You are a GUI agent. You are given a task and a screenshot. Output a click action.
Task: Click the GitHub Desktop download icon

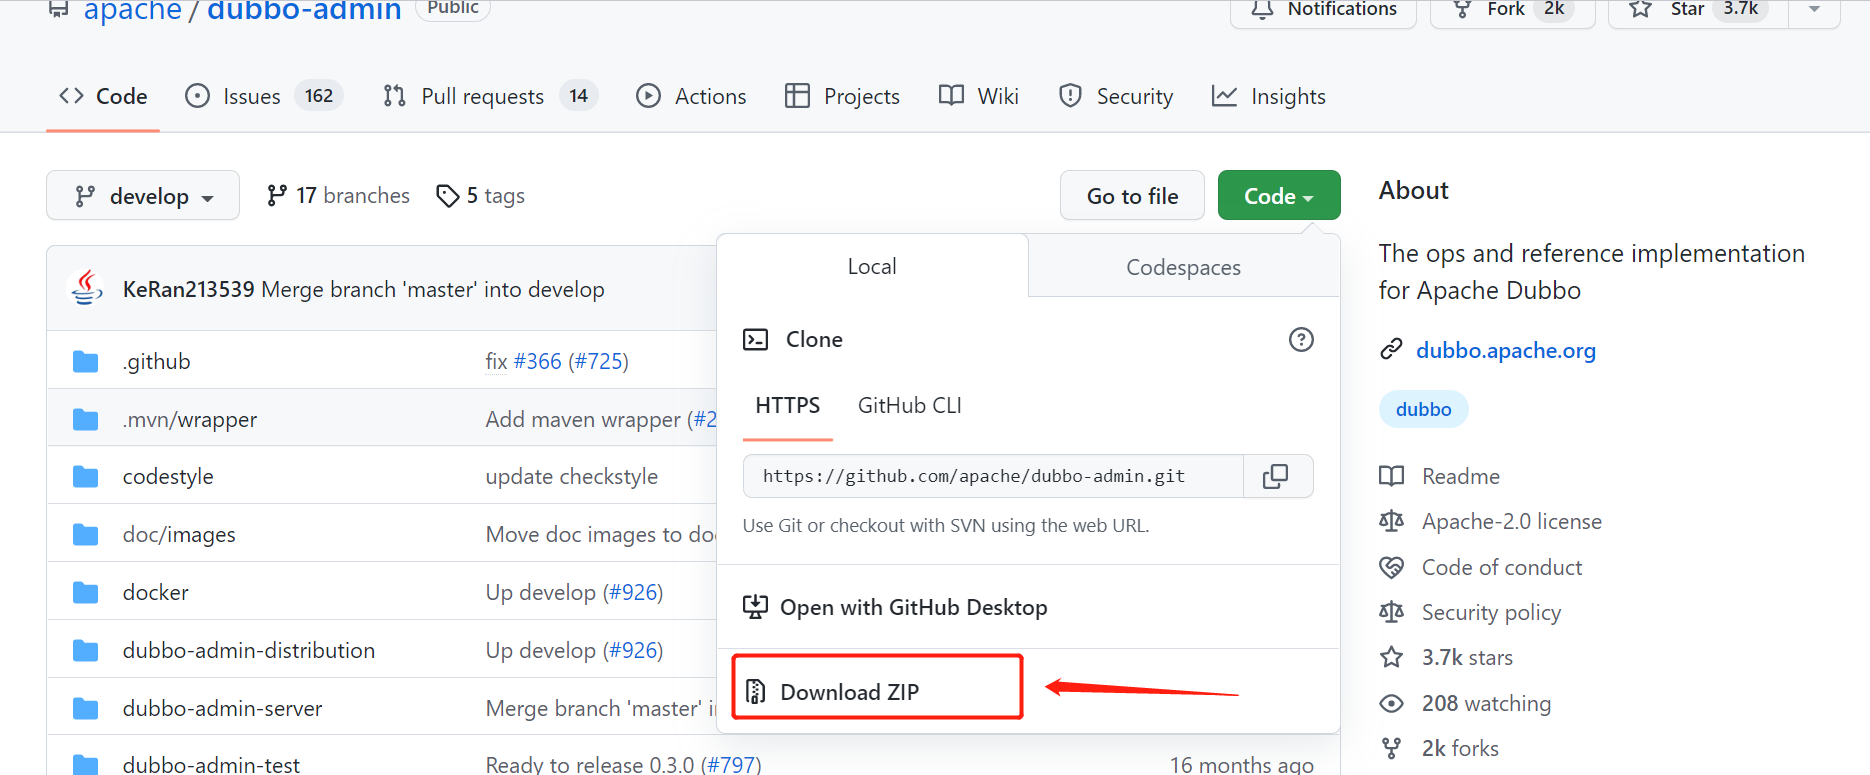tap(755, 607)
